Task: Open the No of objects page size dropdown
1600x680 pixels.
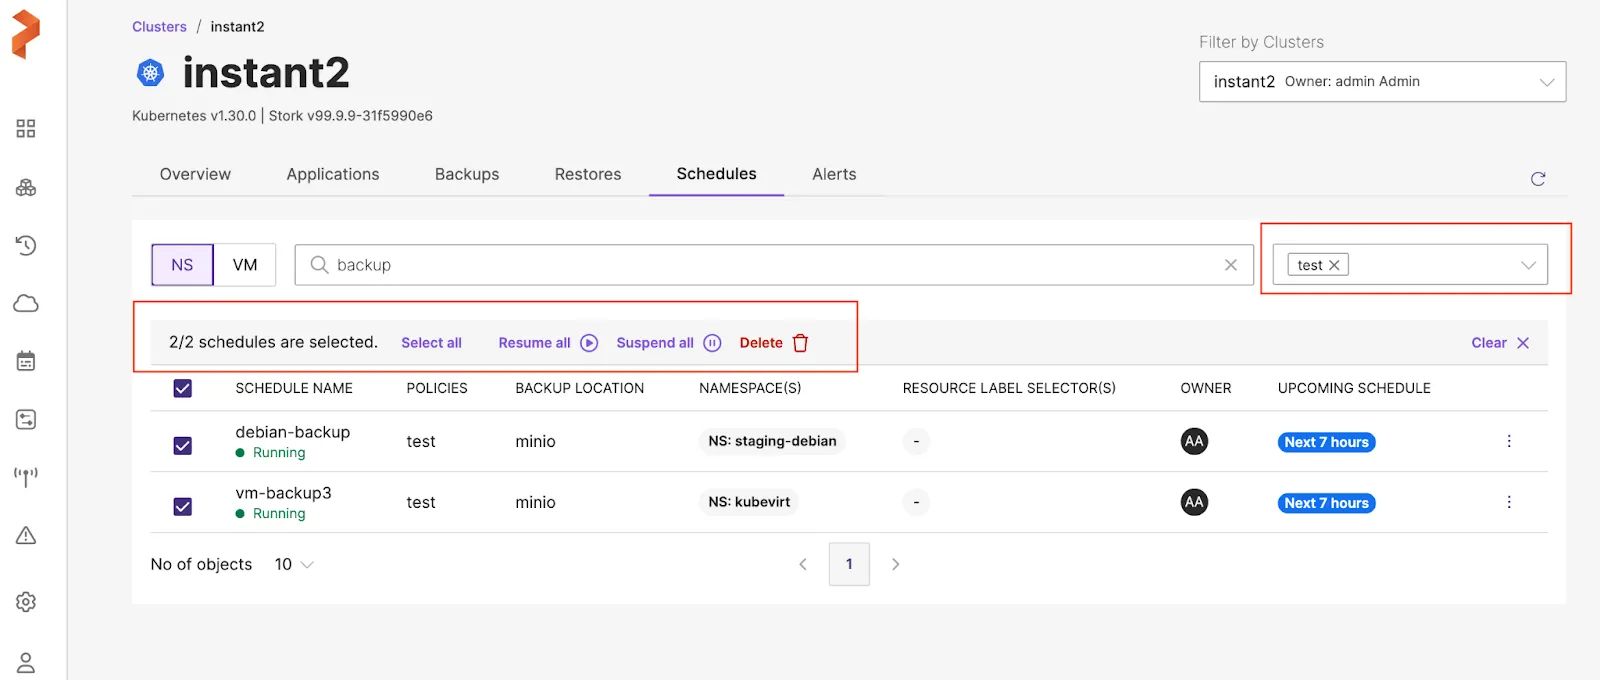Action: click(x=294, y=565)
